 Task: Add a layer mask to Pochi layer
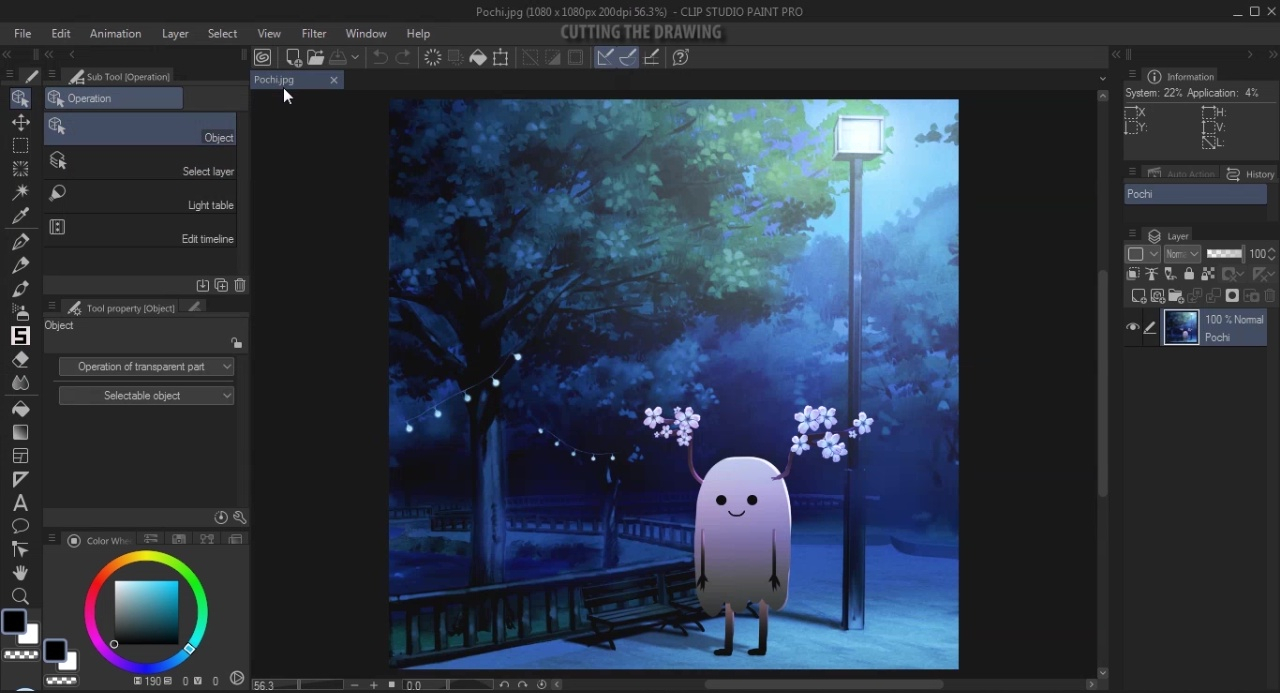tap(1231, 296)
